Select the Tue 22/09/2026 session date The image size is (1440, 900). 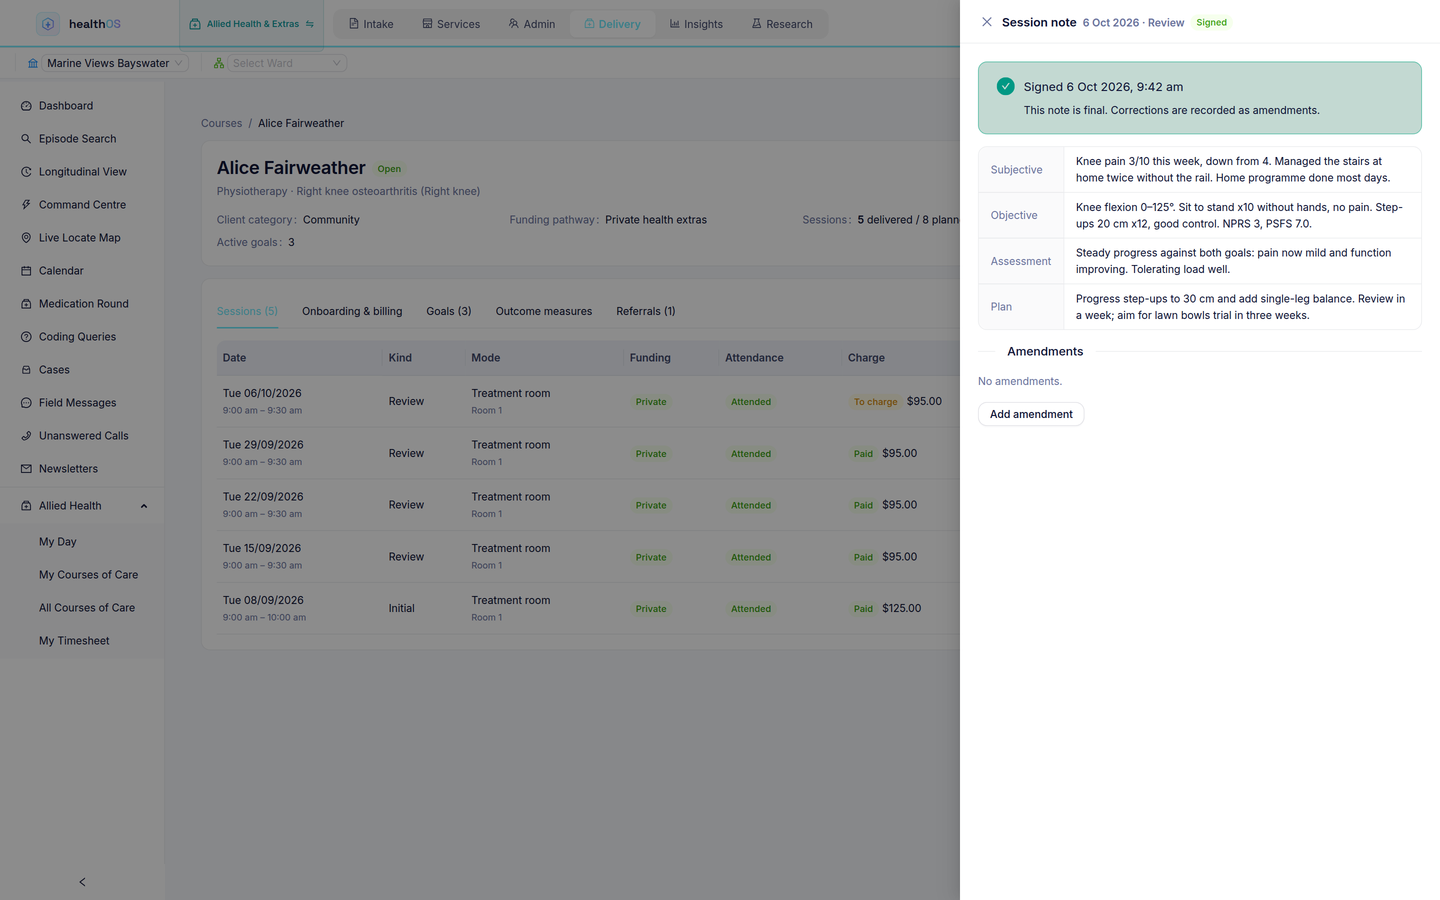pos(263,497)
